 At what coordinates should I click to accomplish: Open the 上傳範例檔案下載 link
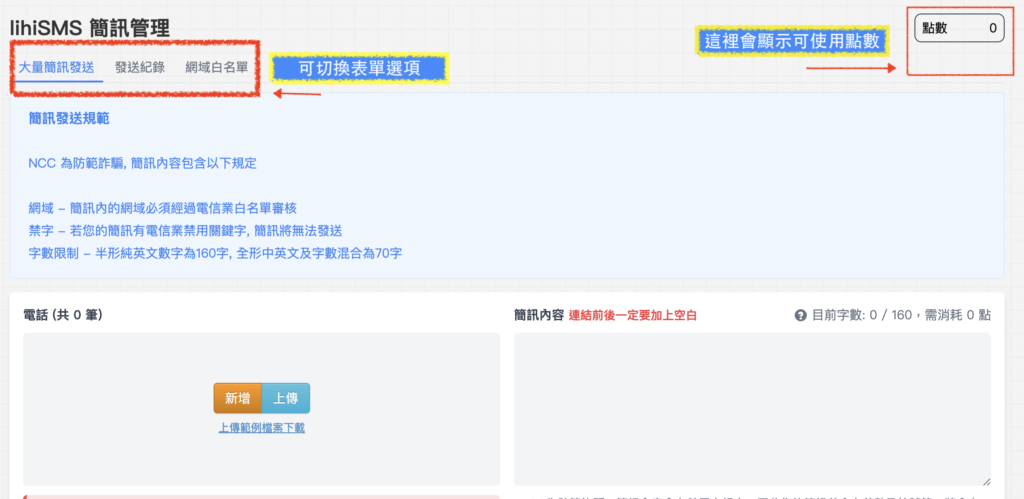(261, 428)
